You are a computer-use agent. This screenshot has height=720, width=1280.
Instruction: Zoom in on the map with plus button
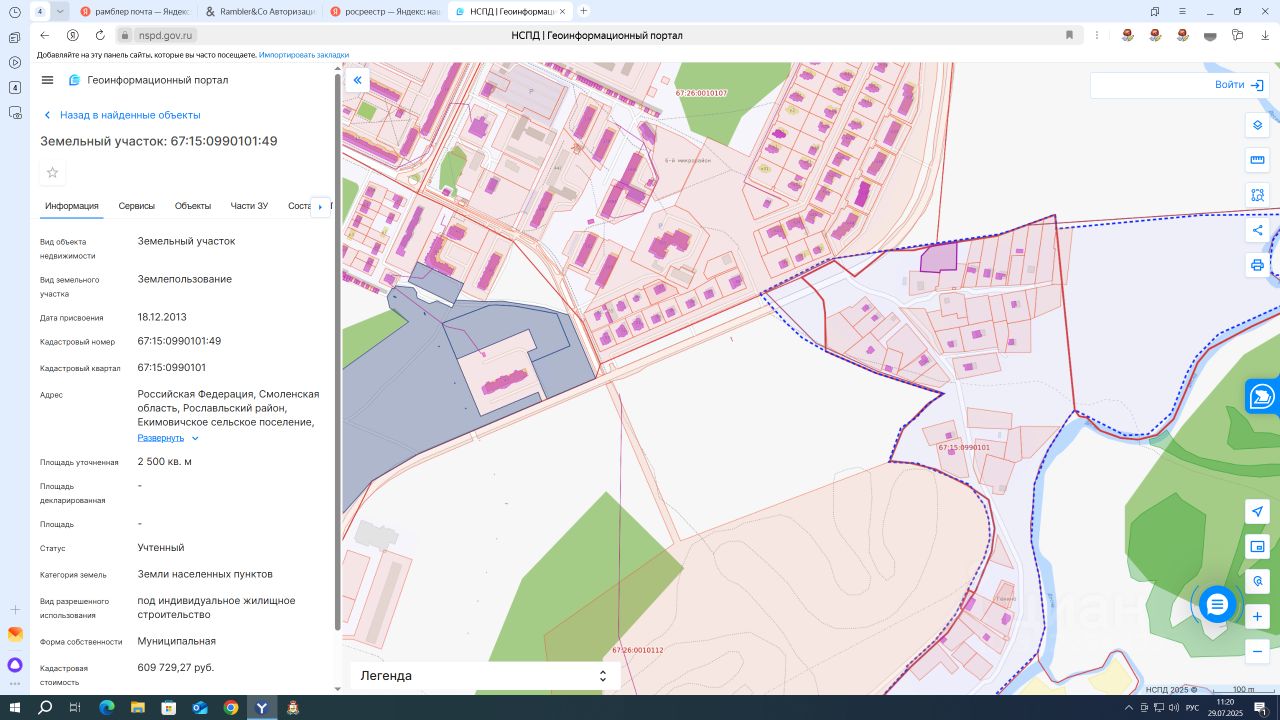(x=1257, y=617)
